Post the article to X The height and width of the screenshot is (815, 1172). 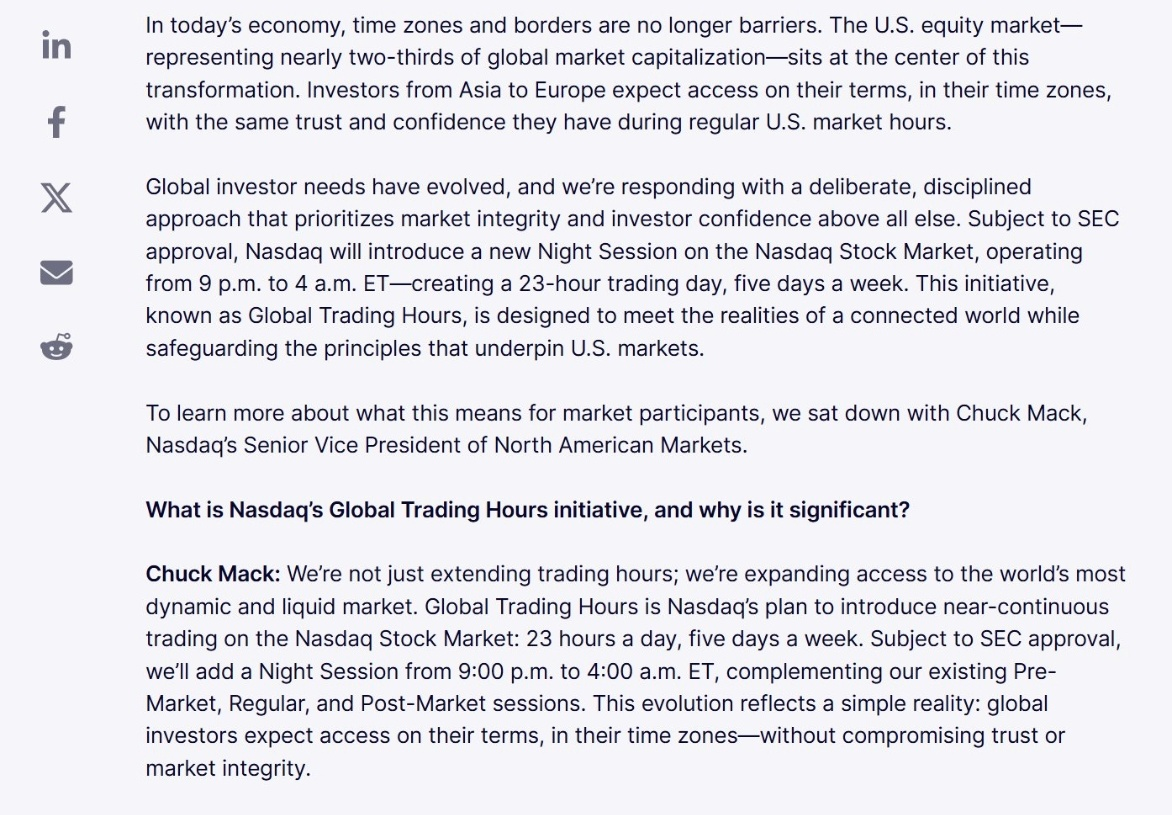coord(56,197)
